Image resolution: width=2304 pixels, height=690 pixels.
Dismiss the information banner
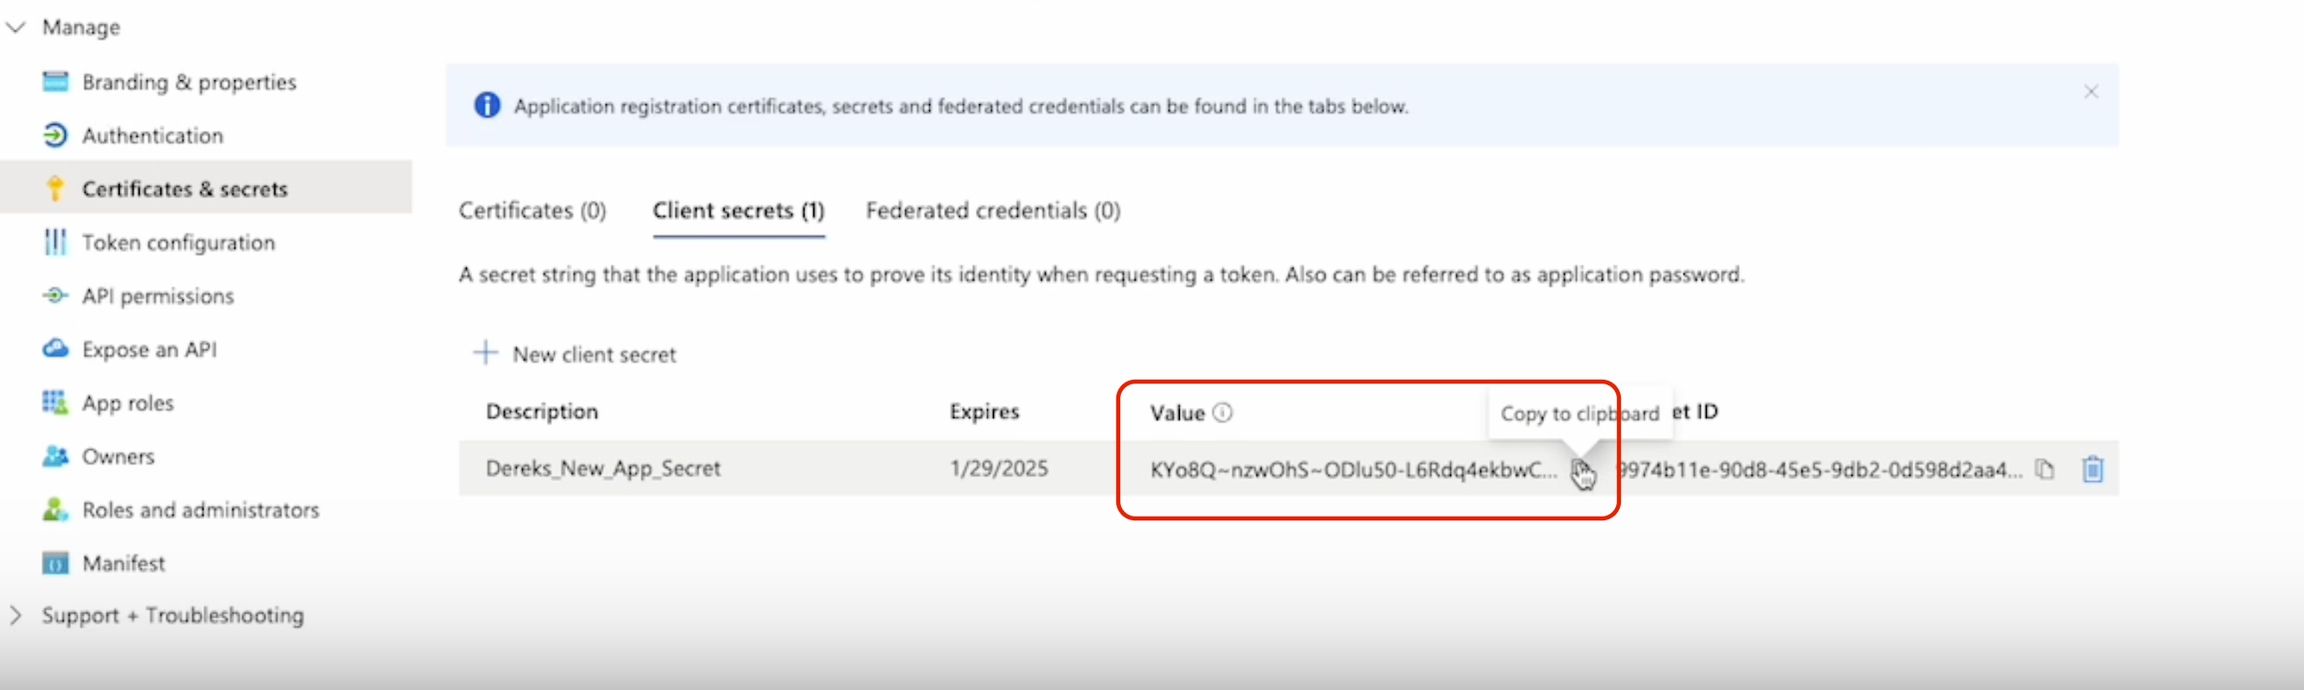tap(2090, 92)
